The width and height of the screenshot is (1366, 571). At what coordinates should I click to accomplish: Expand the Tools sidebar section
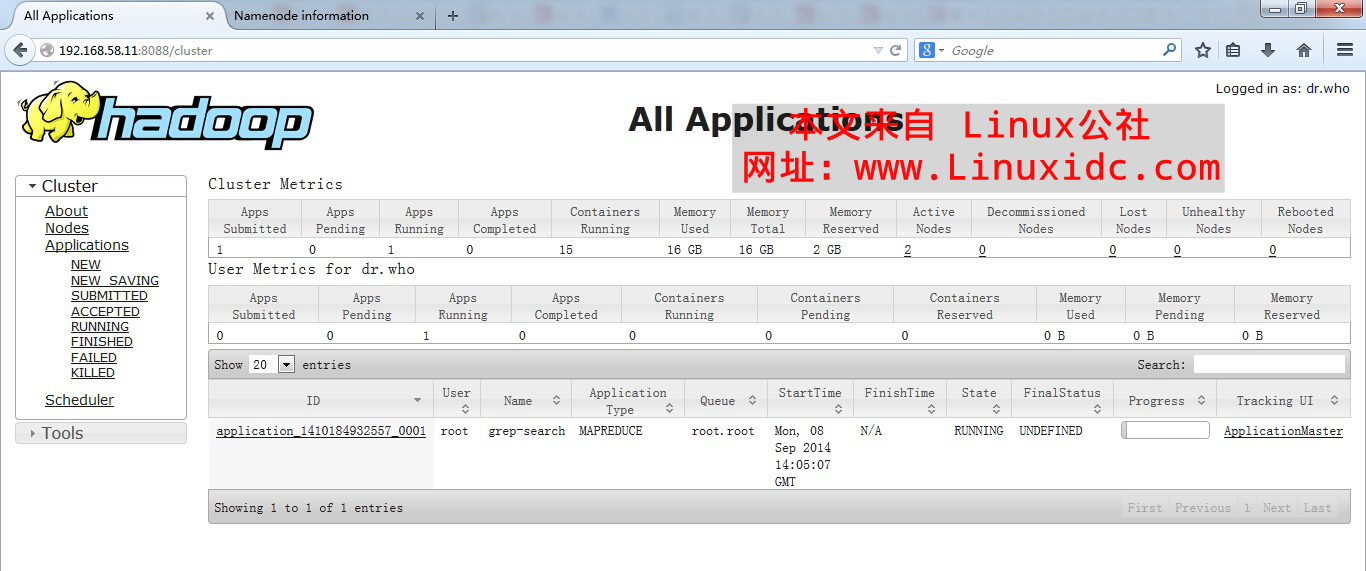[x=101, y=433]
